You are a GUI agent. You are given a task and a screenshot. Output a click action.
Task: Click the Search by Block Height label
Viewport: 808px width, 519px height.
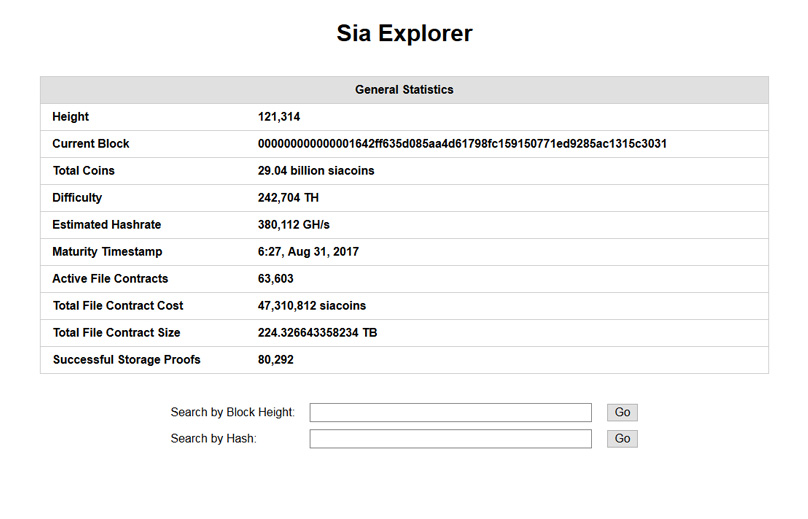point(233,412)
